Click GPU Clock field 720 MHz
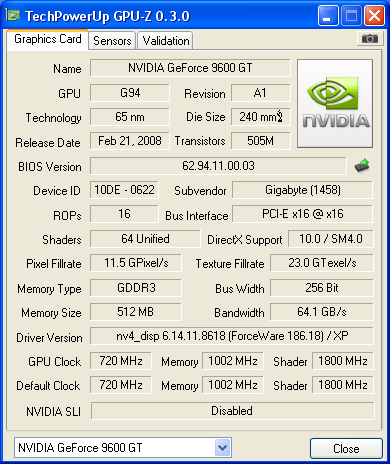The height and width of the screenshot is (464, 390). (x=121, y=361)
